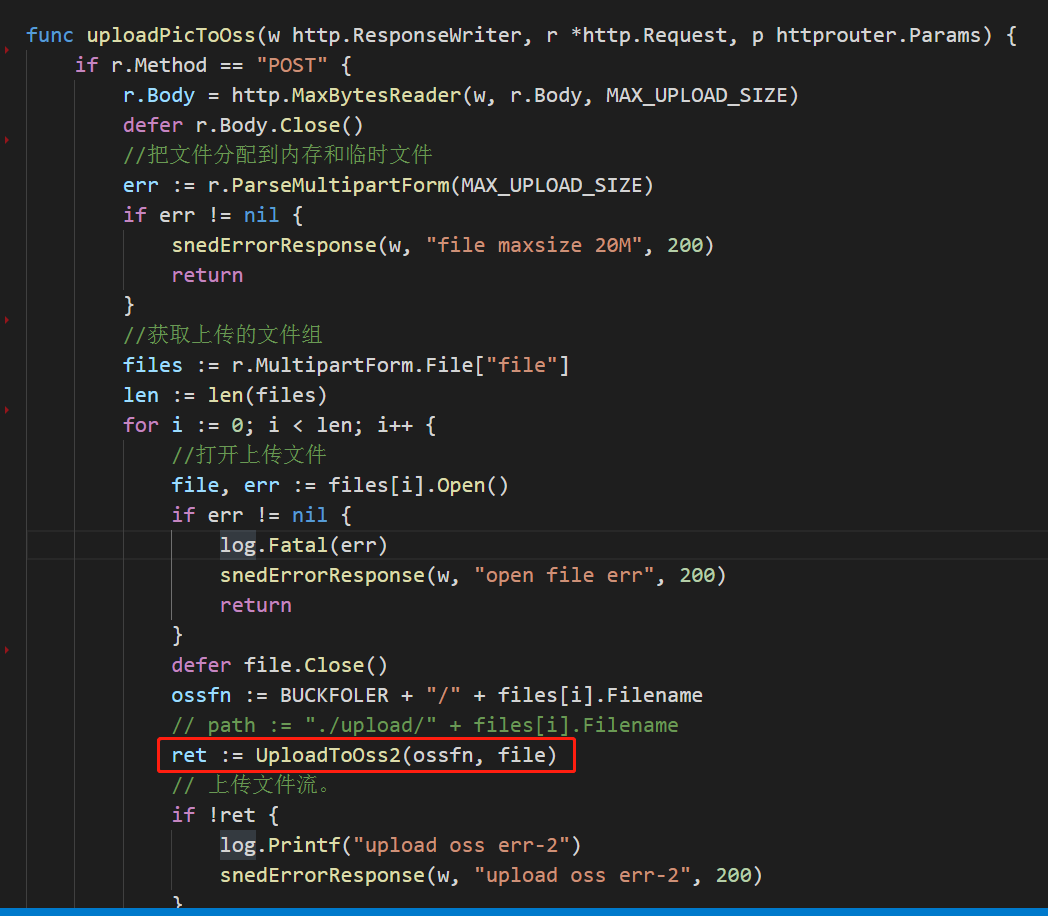Click files[i].Filename in ossfn line
1048x916 pixels.
(600, 696)
